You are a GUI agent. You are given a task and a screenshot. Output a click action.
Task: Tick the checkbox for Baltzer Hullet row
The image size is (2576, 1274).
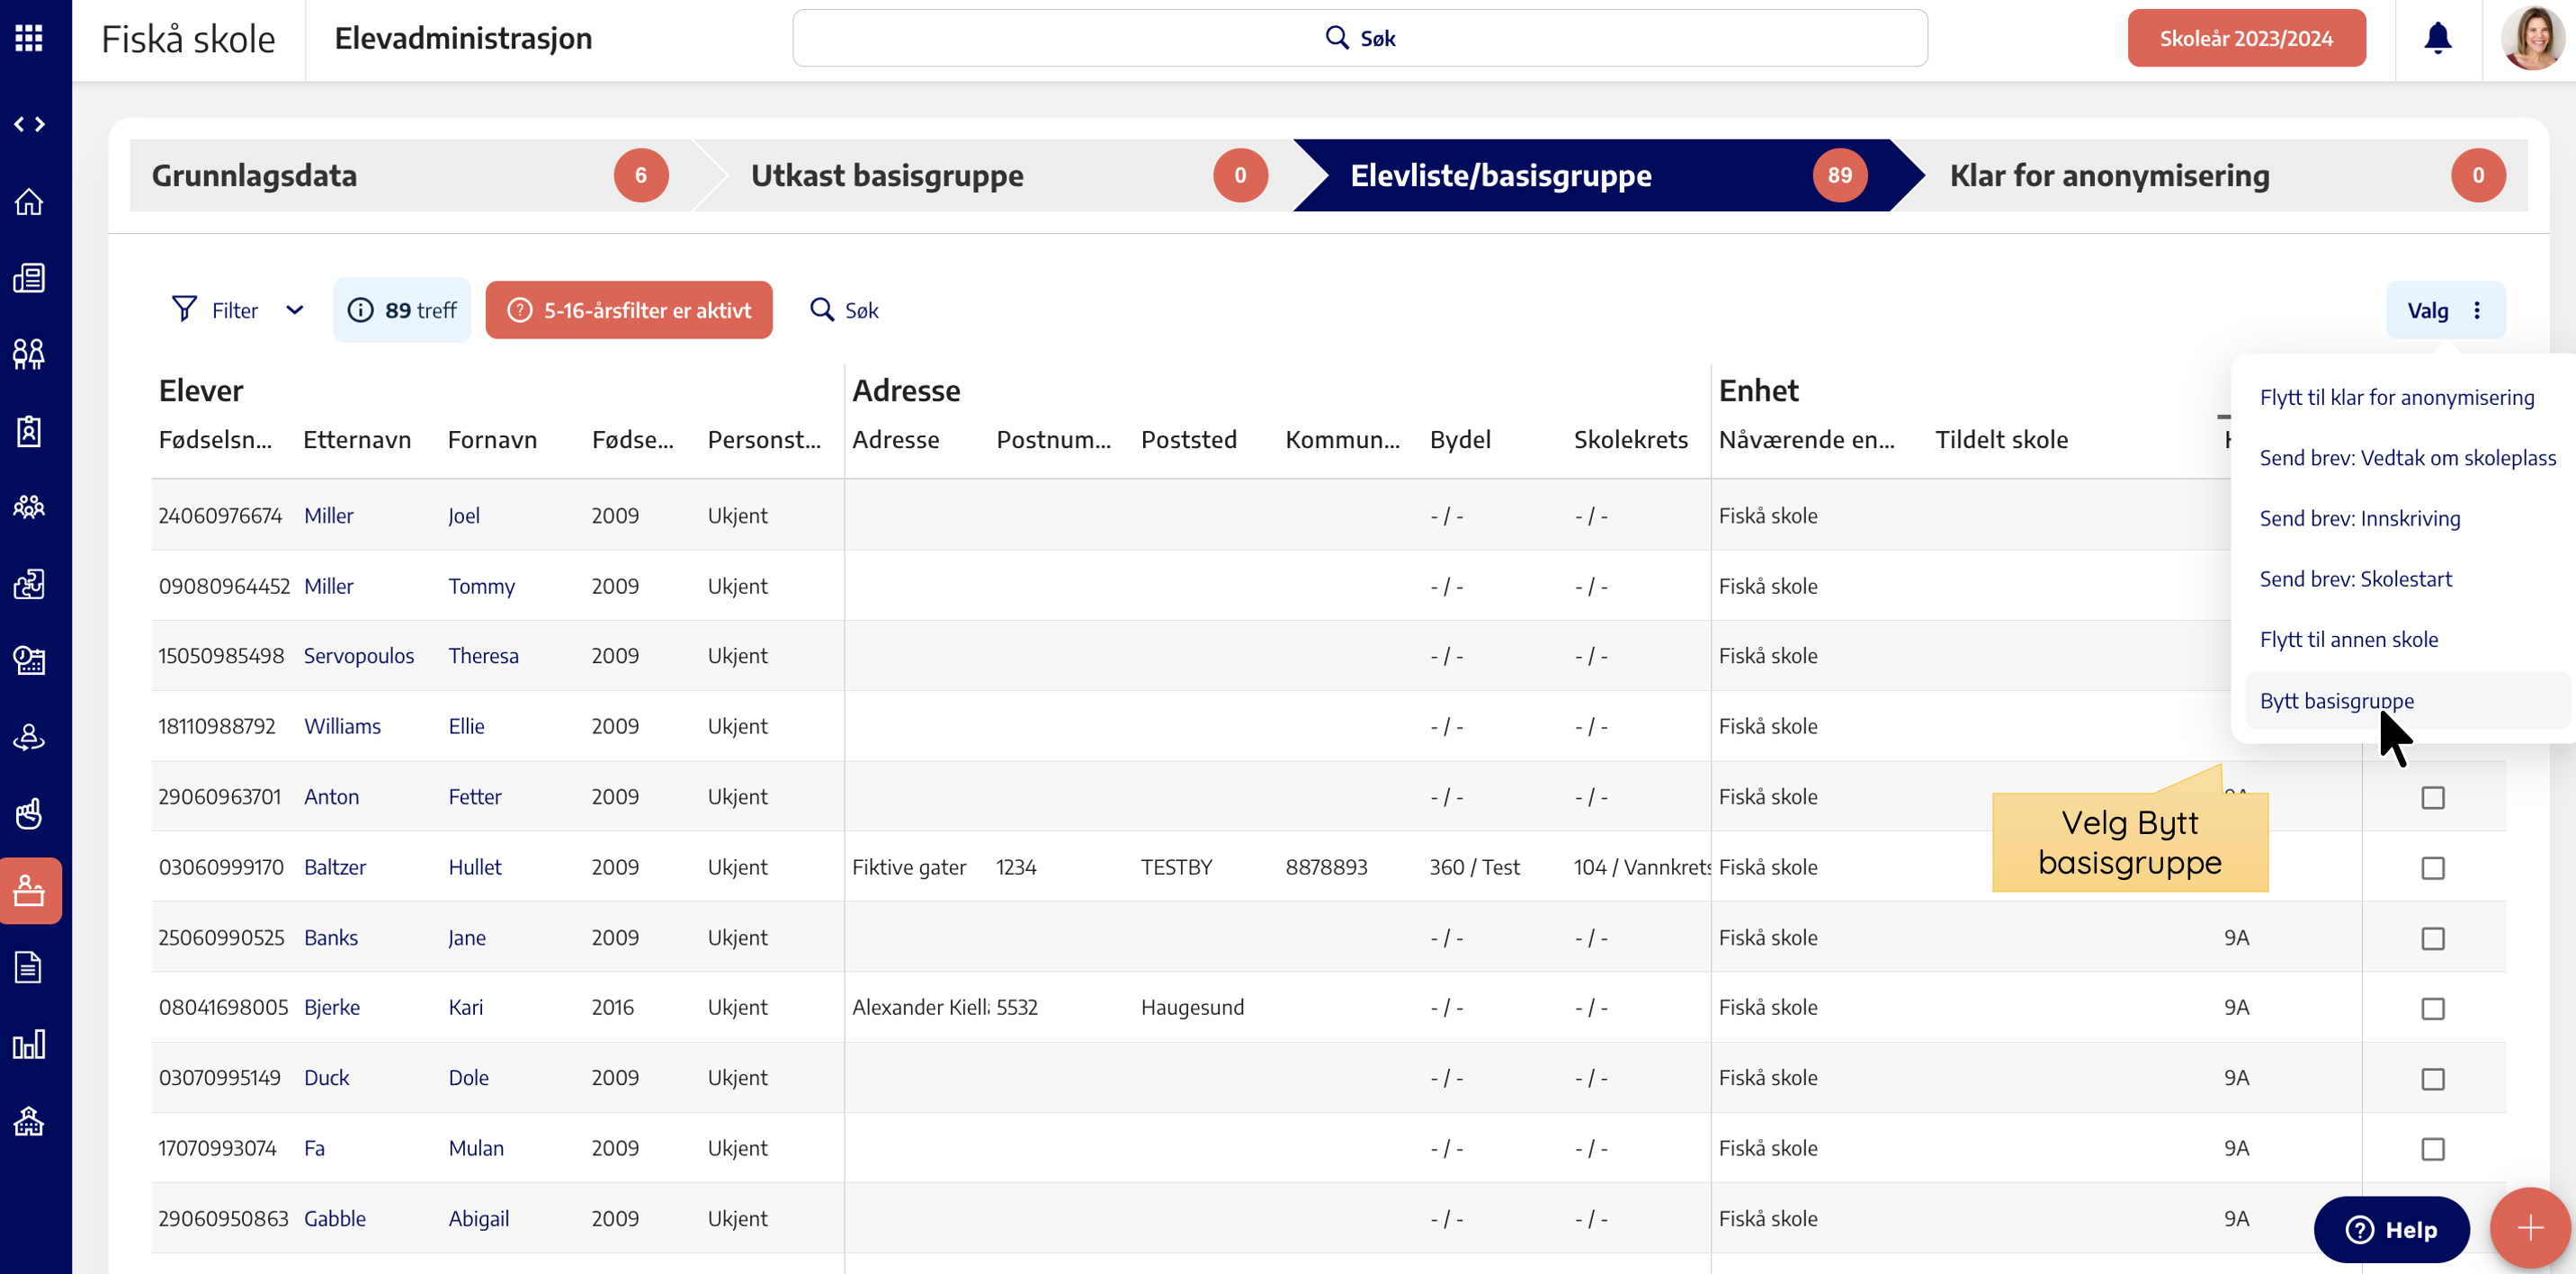(x=2432, y=867)
